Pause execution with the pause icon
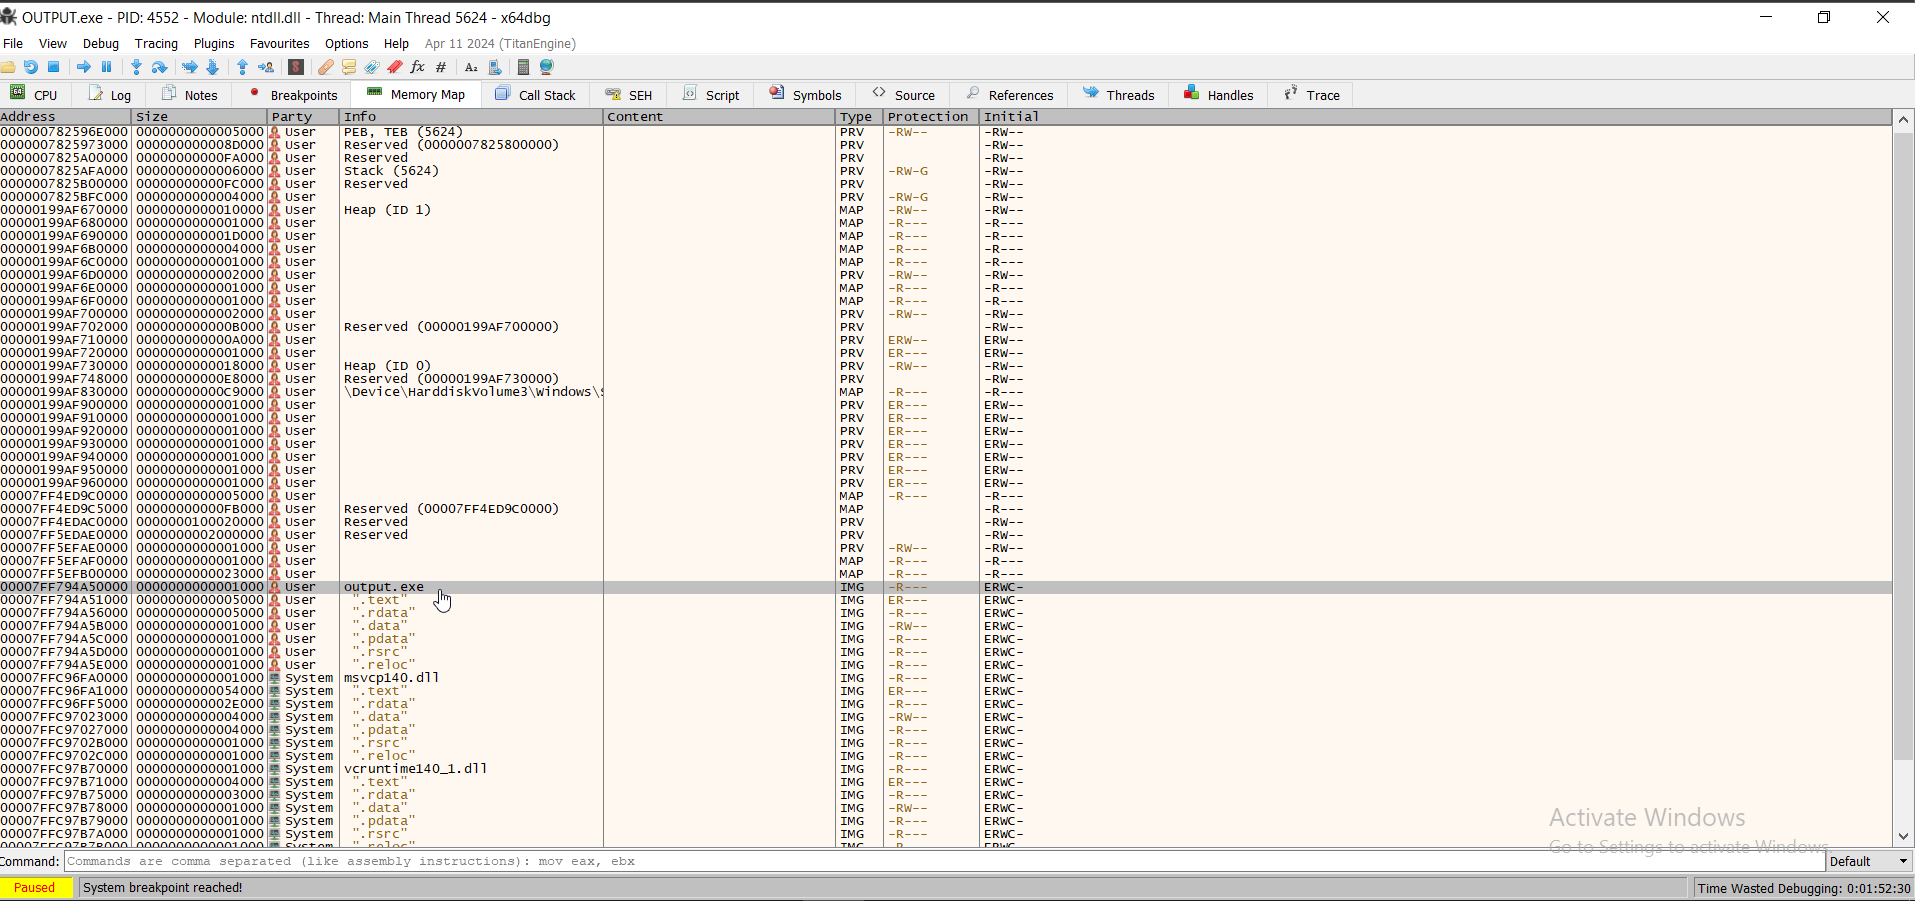 pyautogui.click(x=106, y=67)
